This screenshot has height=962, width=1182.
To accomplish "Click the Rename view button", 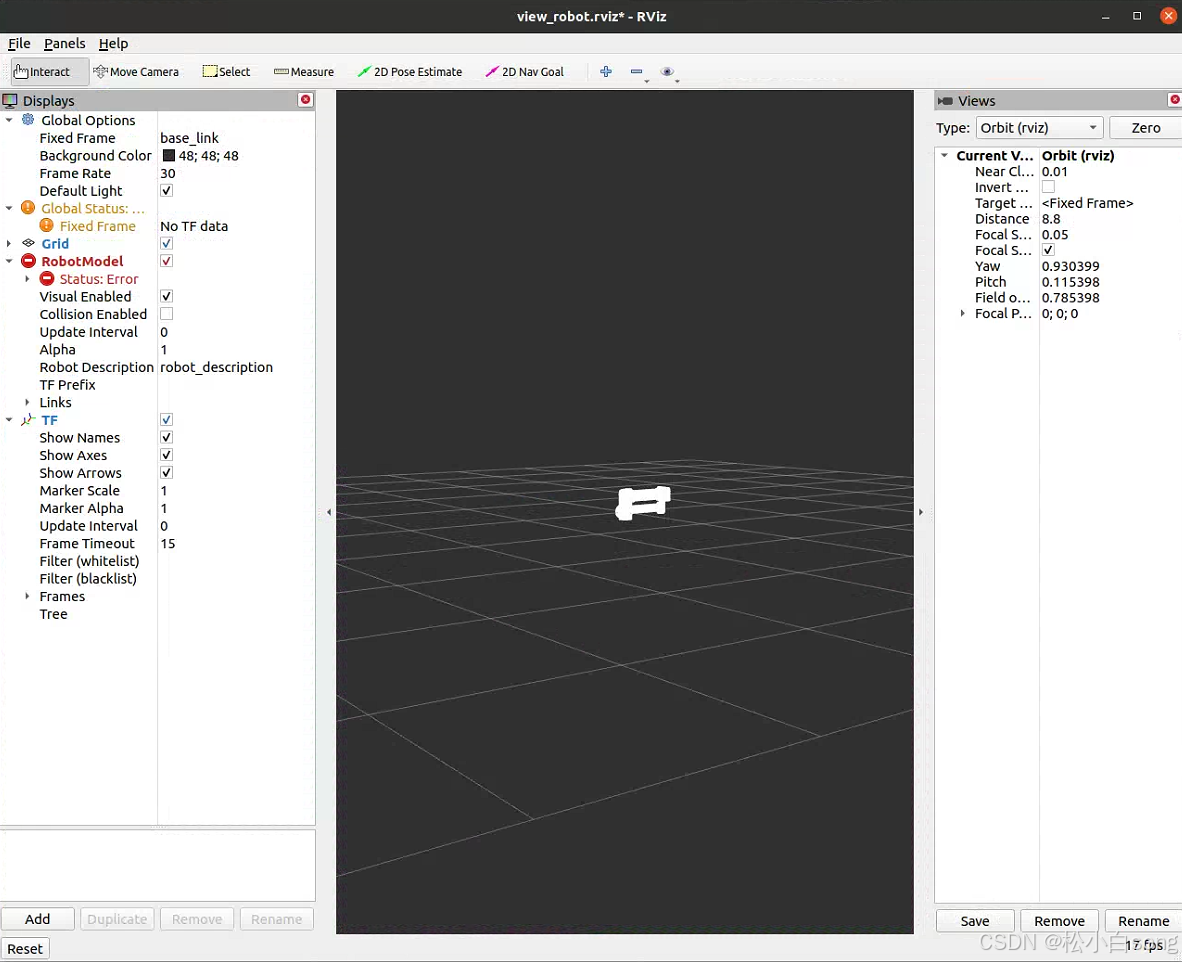I will tap(1143, 921).
